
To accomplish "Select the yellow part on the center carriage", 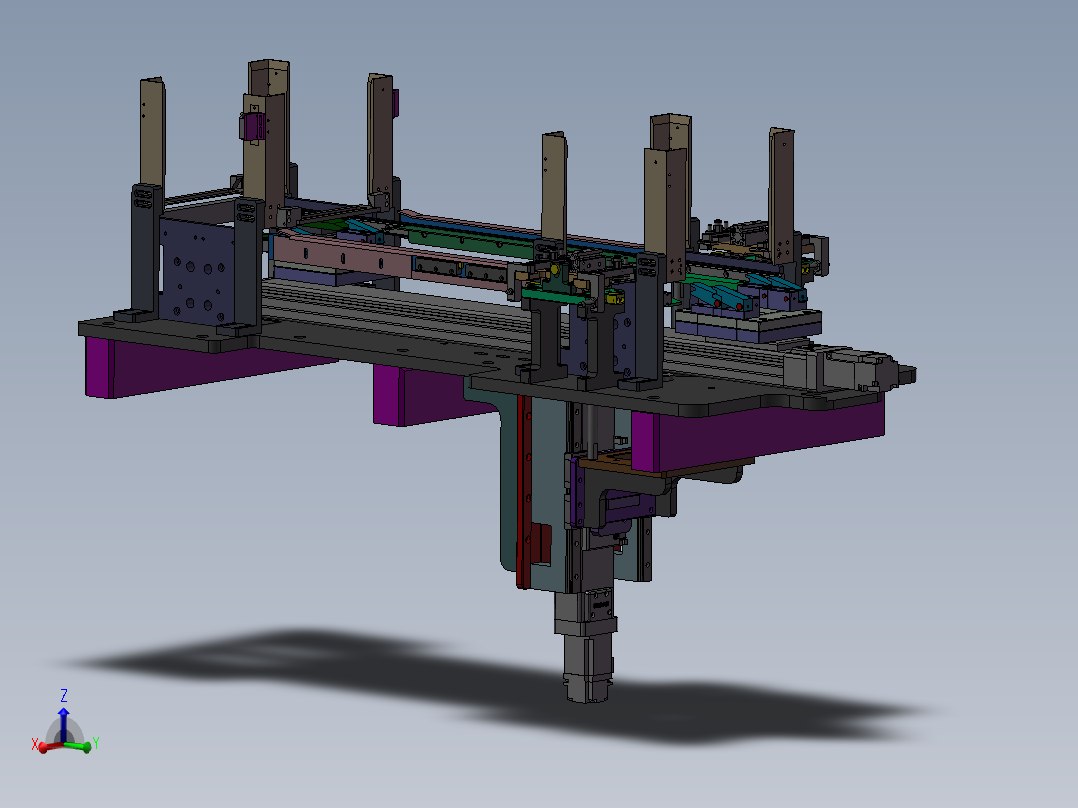I will click(614, 297).
